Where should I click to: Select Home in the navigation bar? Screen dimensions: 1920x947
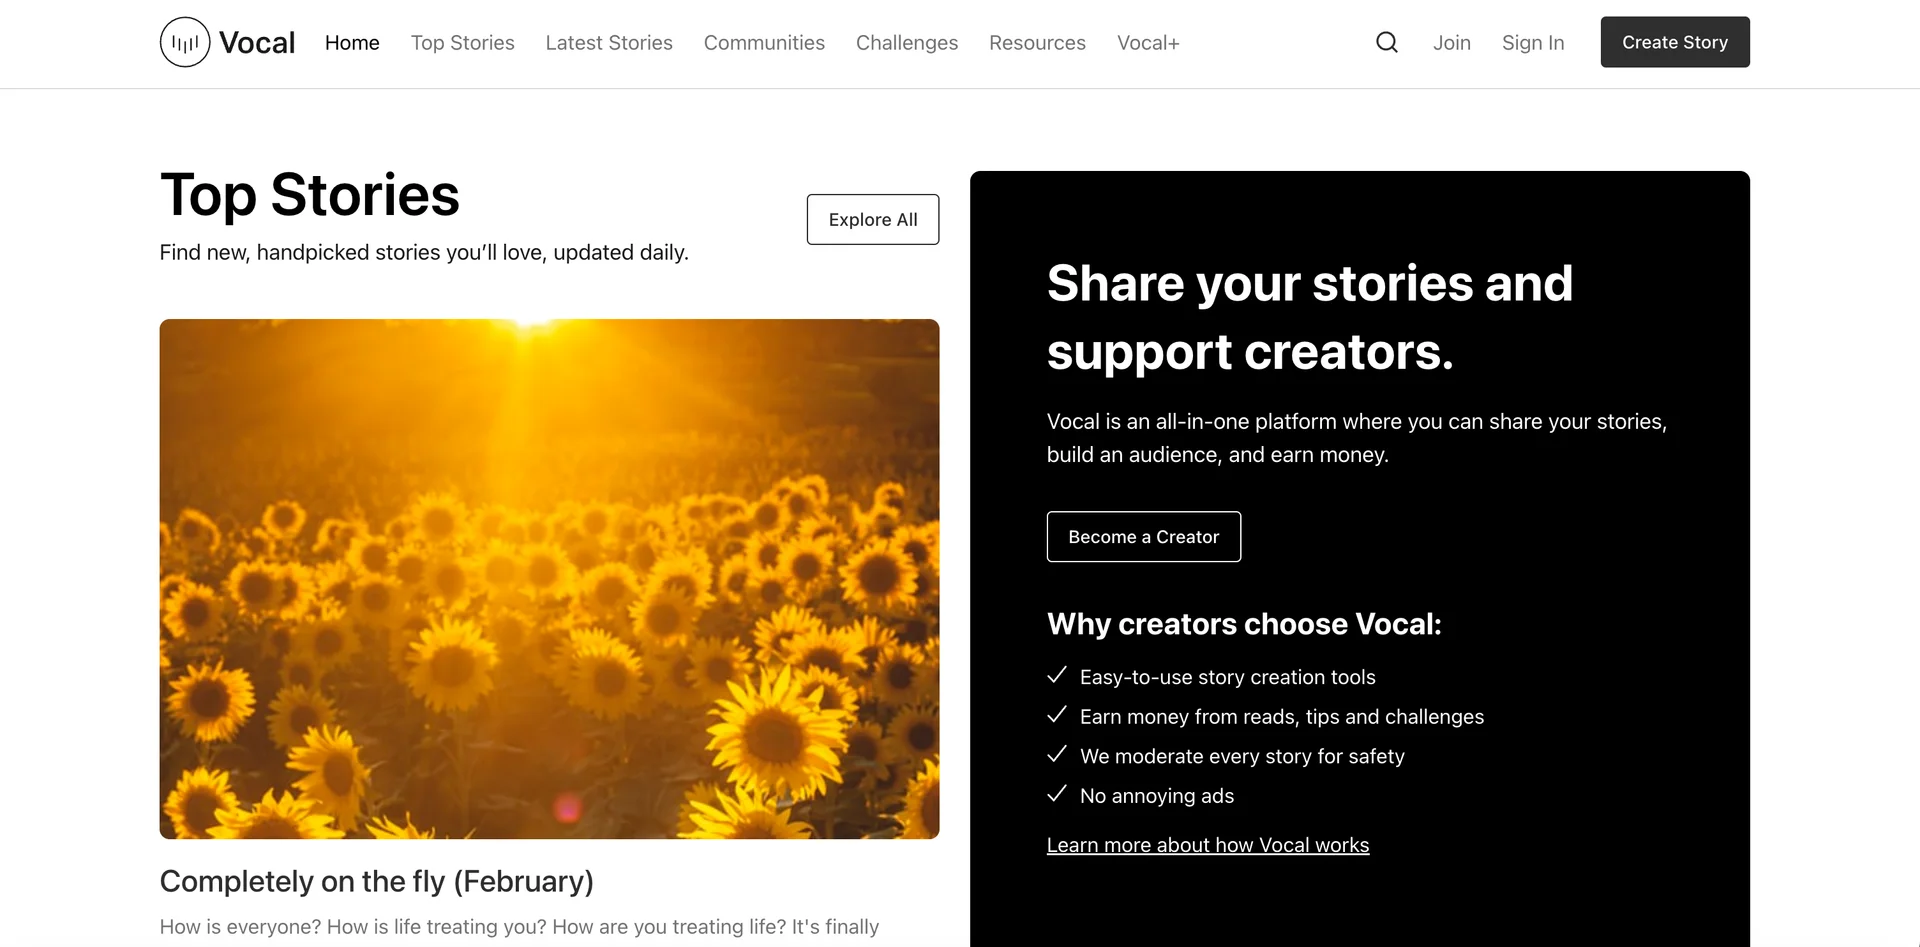click(x=352, y=42)
